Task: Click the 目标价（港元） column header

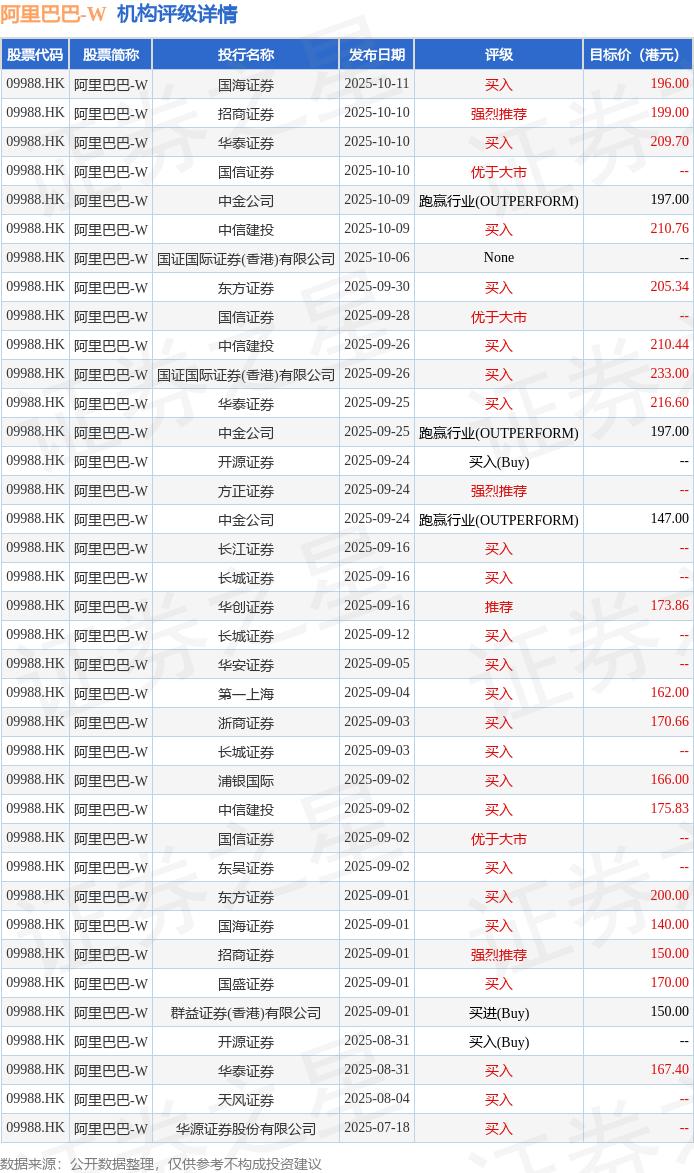Action: pyautogui.click(x=638, y=55)
